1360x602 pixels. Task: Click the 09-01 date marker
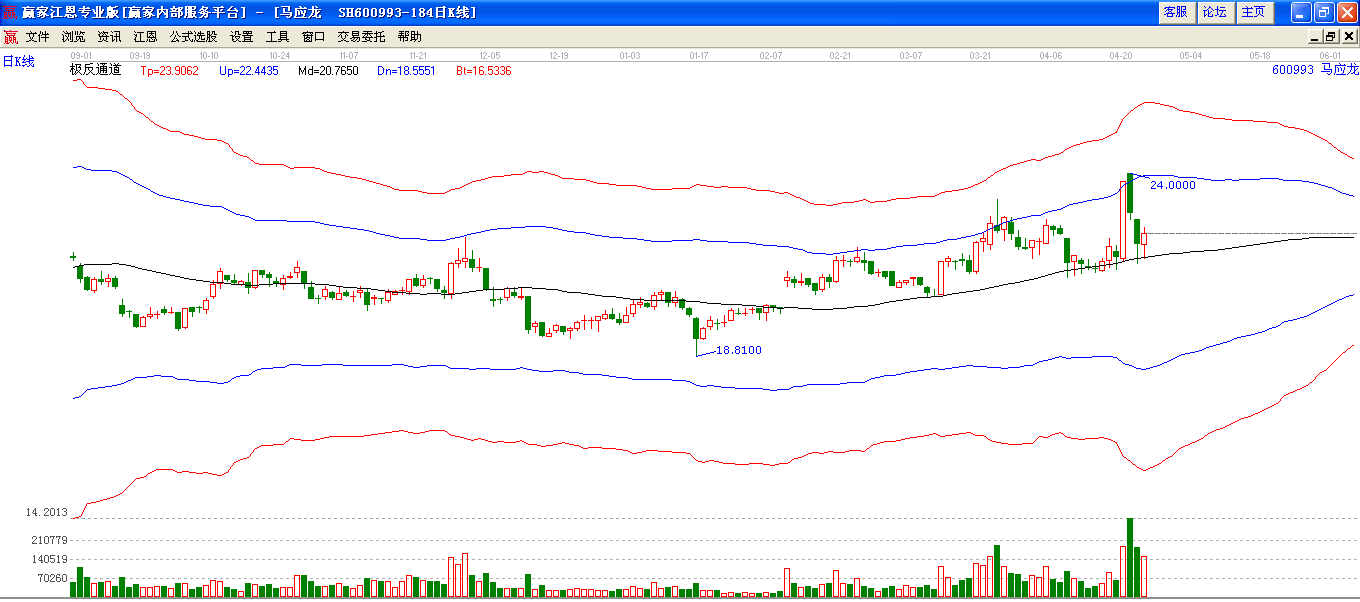(x=81, y=56)
